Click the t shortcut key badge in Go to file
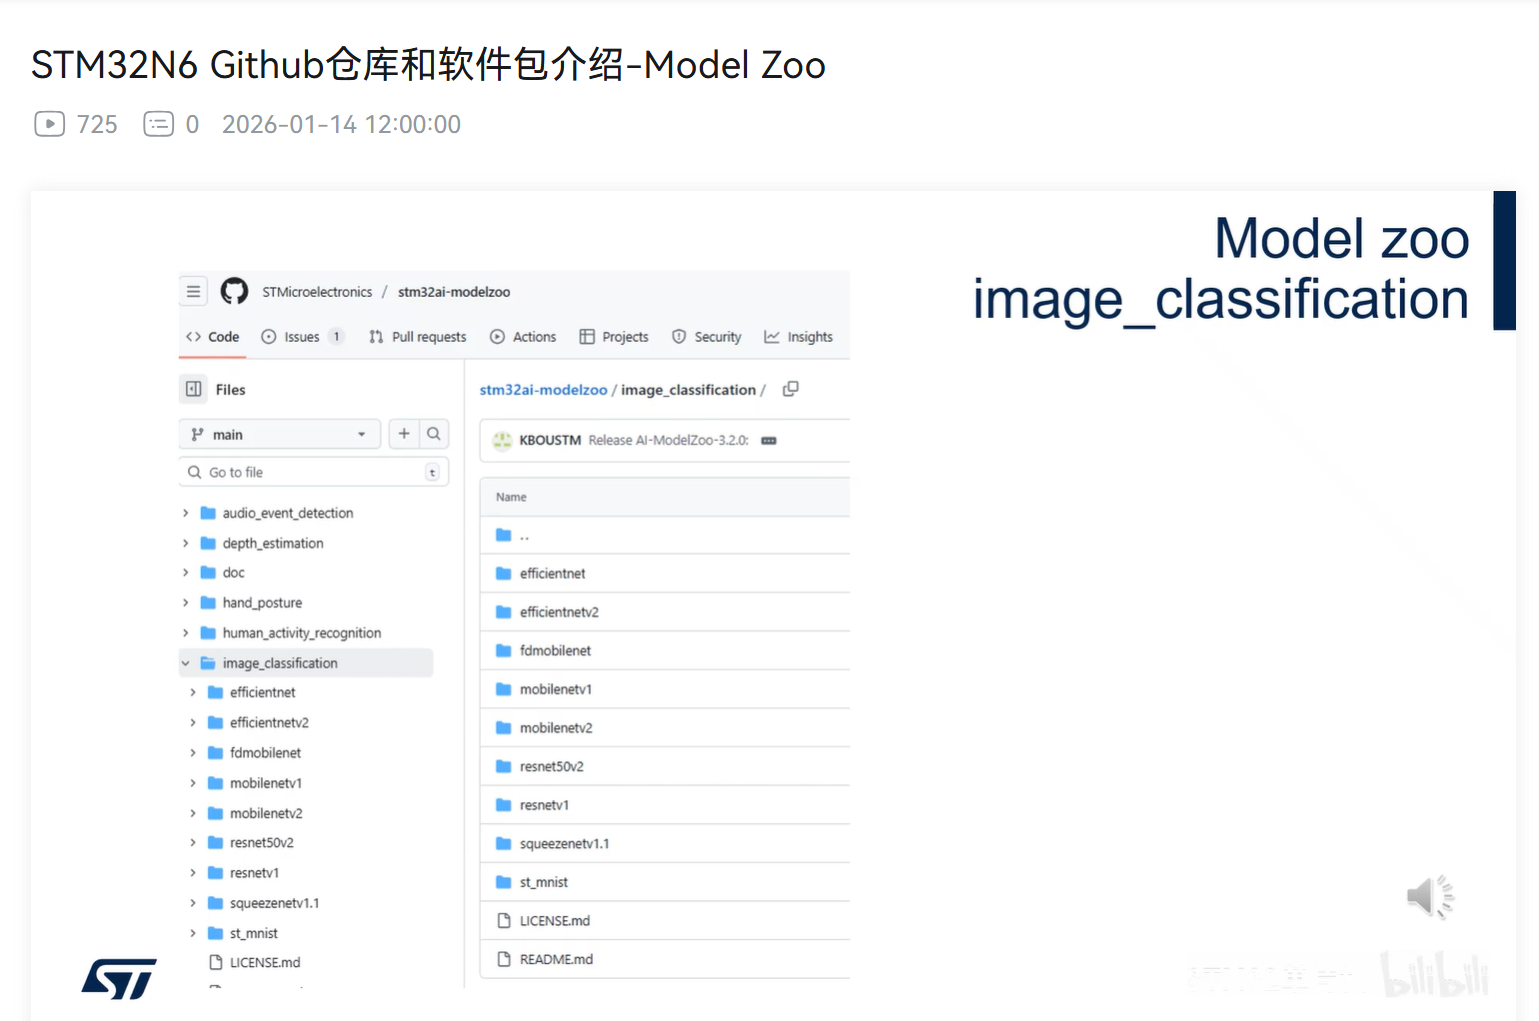 432,472
